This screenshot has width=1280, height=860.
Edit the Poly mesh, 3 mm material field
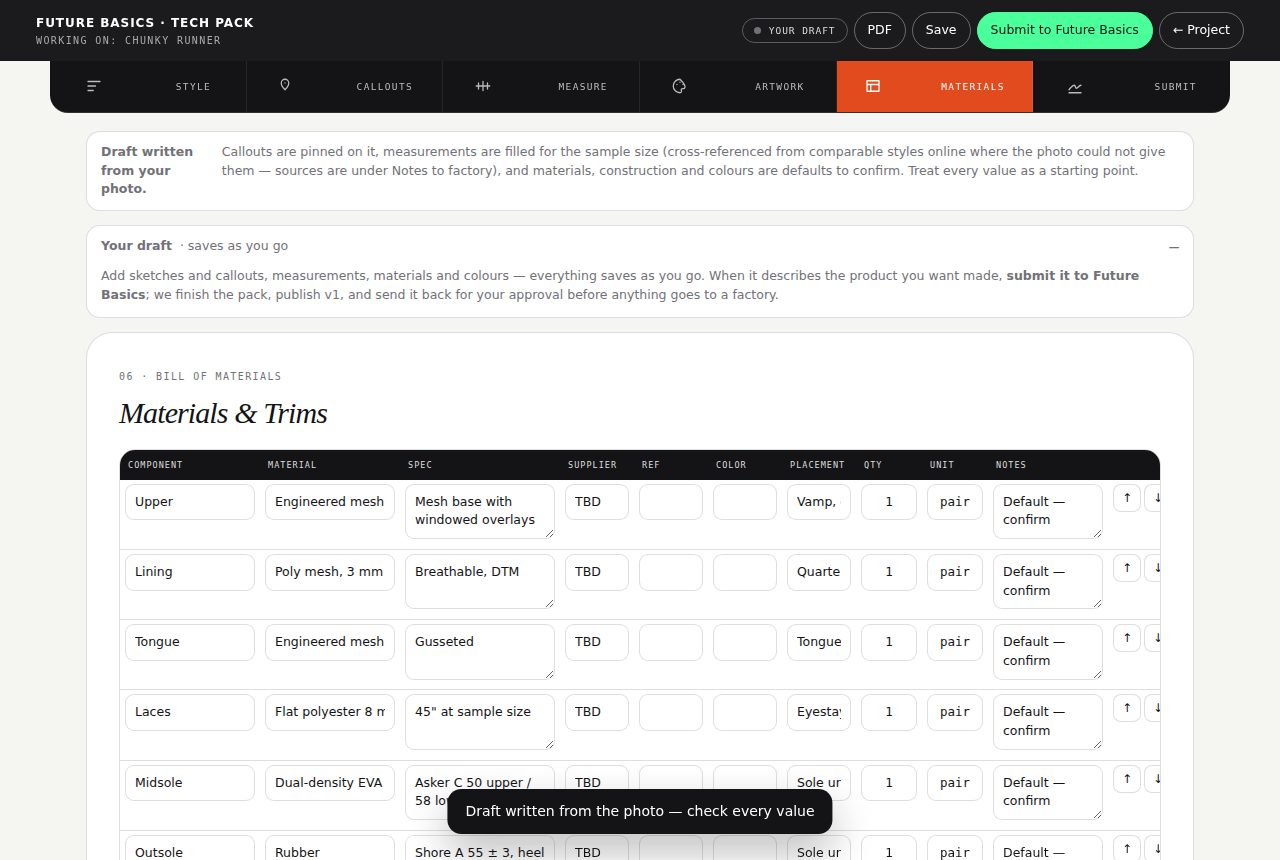point(330,572)
